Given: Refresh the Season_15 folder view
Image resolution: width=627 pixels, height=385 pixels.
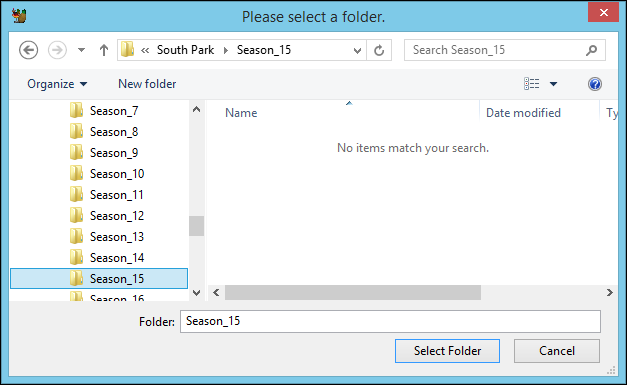Looking at the screenshot, I should [379, 50].
